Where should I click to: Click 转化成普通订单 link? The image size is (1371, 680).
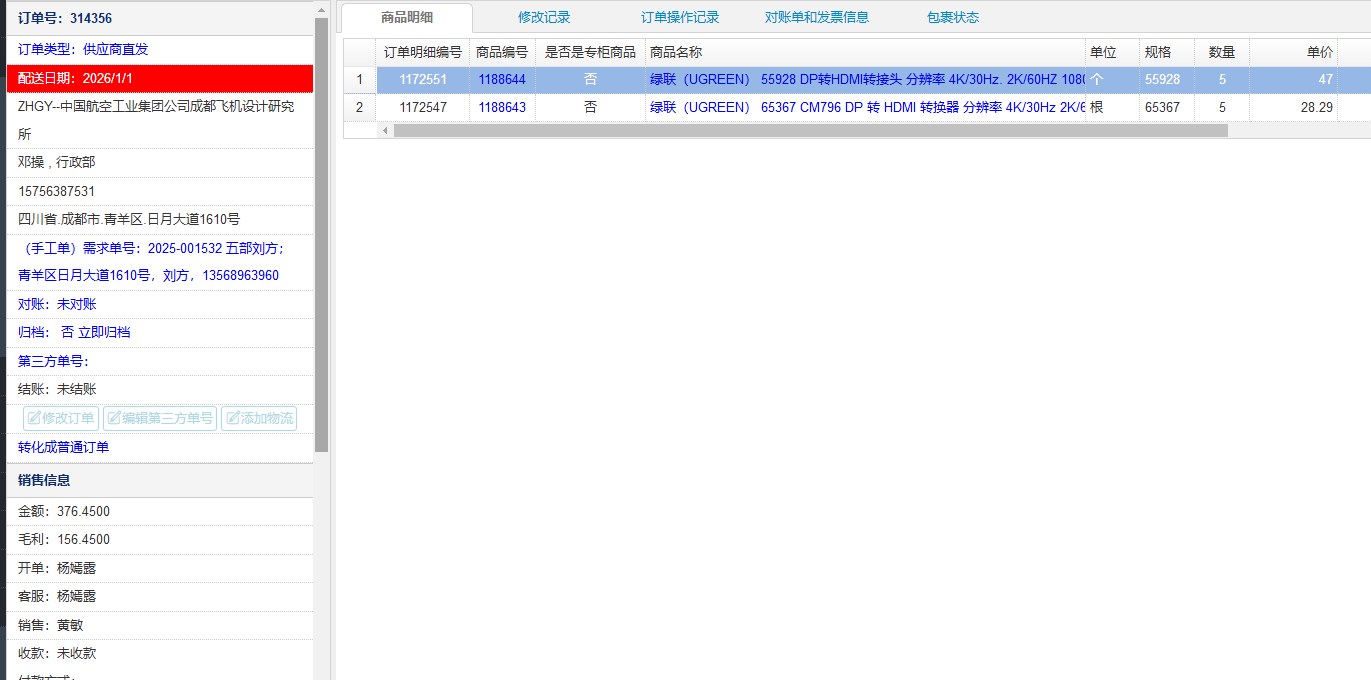[x=64, y=447]
